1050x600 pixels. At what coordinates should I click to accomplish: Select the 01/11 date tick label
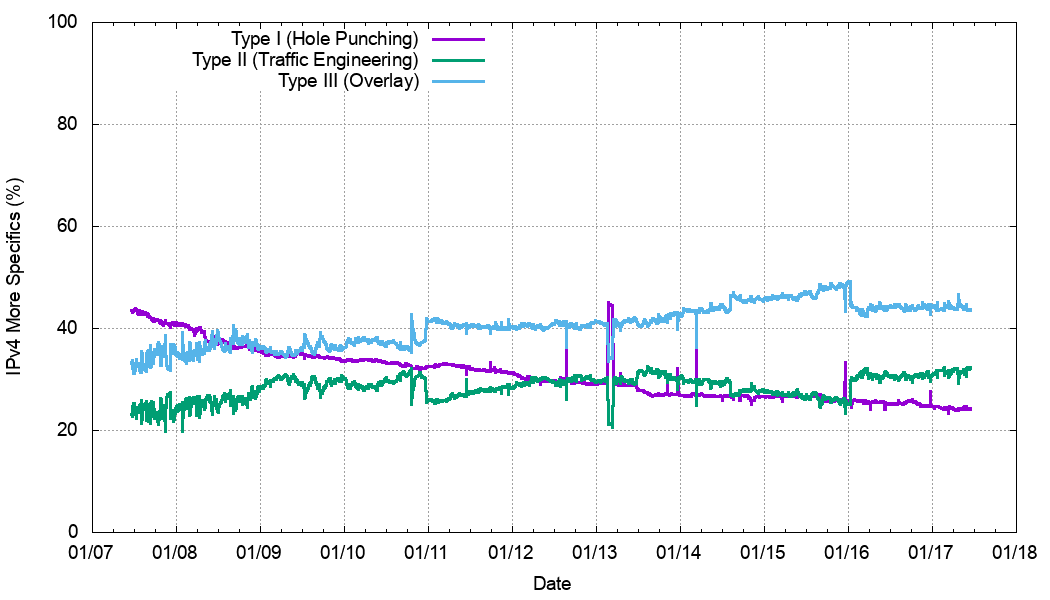coord(428,552)
